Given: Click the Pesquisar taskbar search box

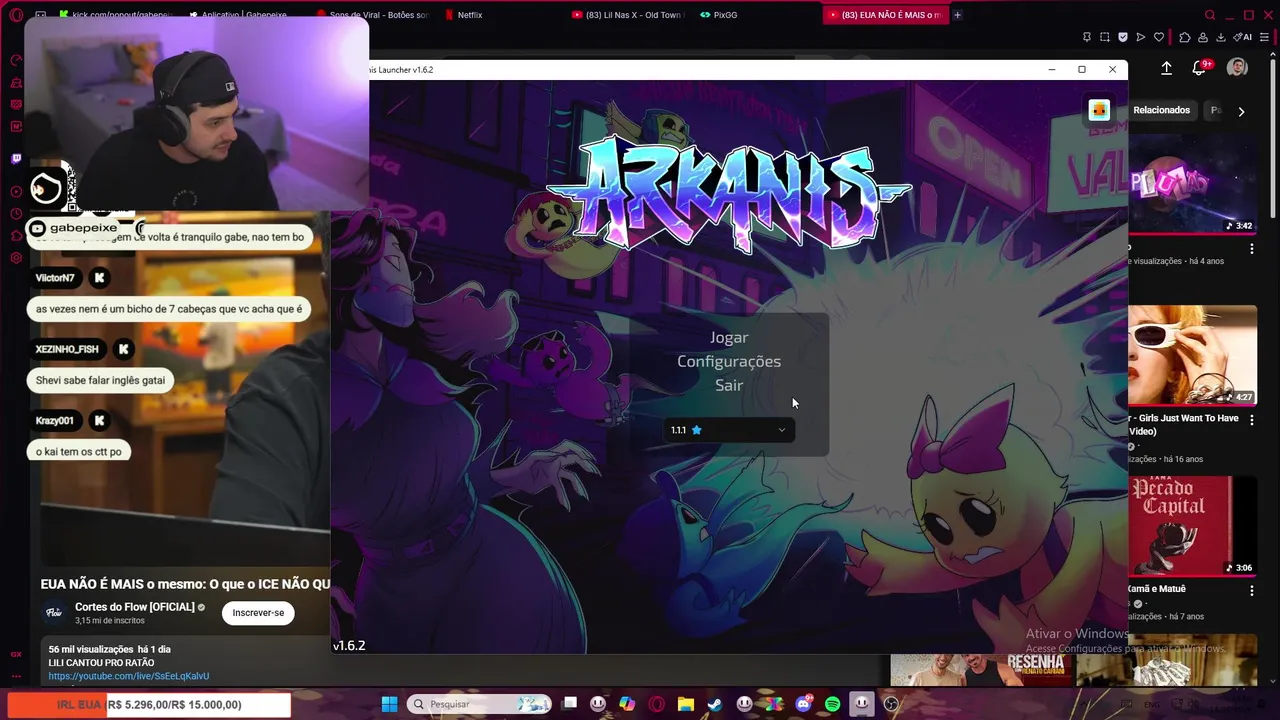Looking at the screenshot, I should pos(479,704).
